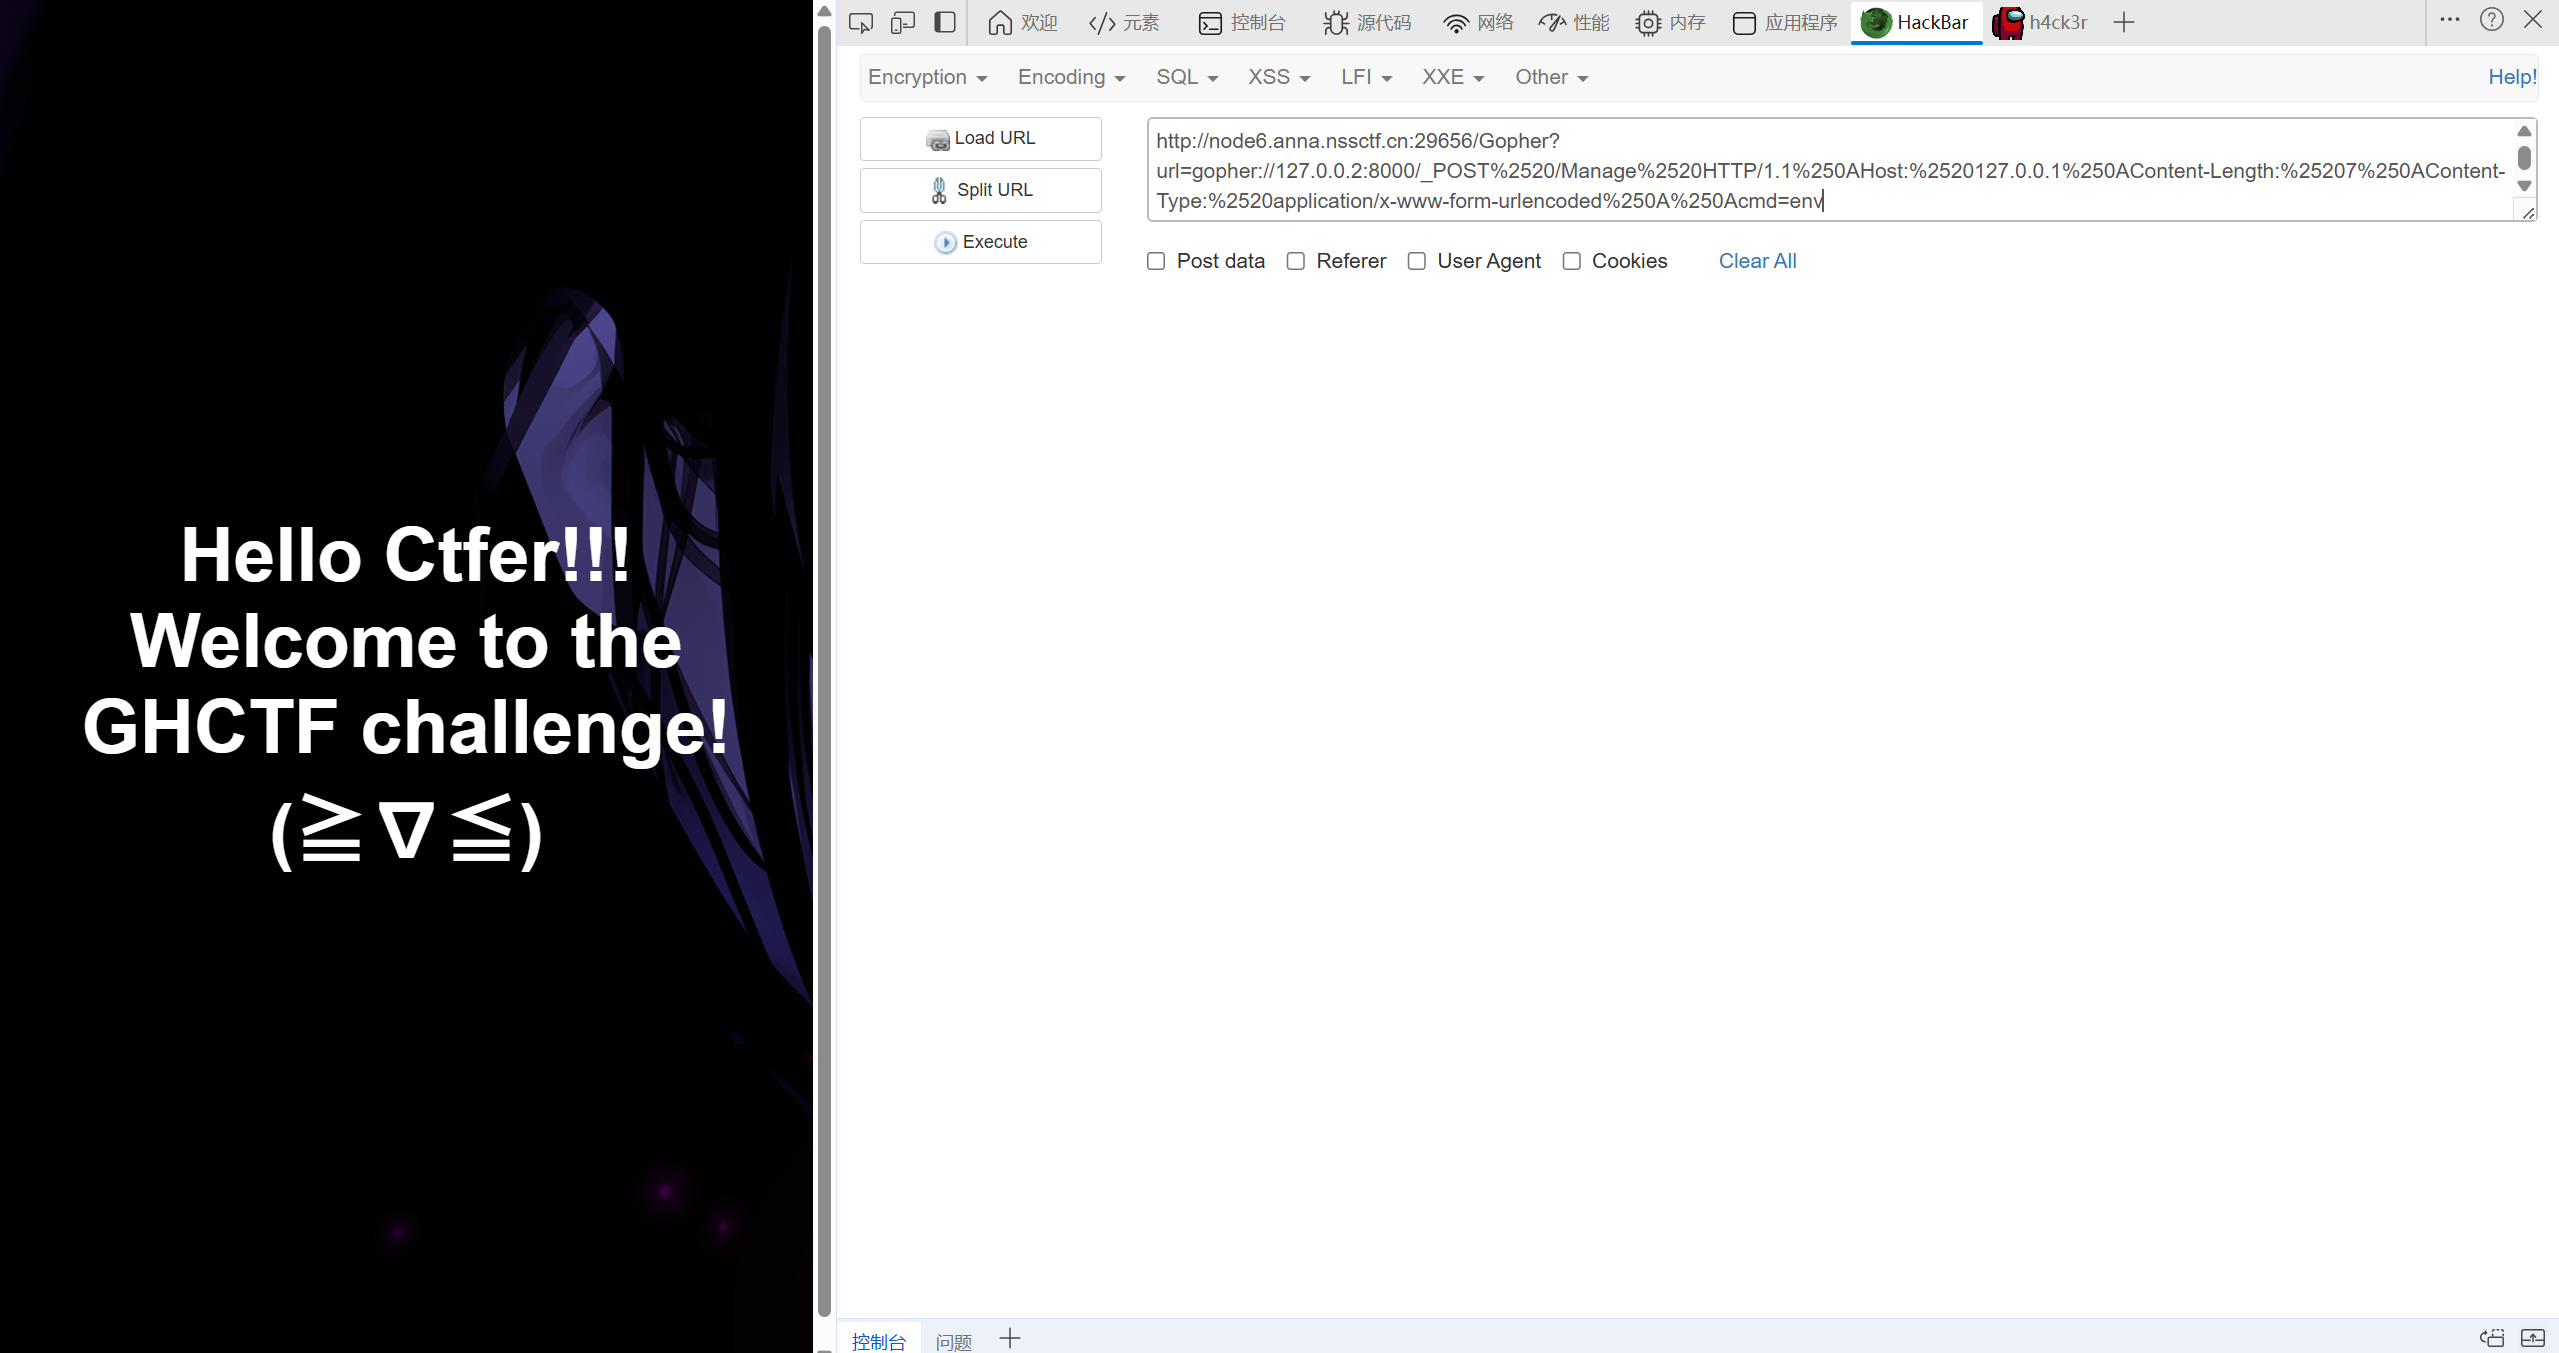Viewport: 2559px width, 1353px height.
Task: Expand the Encryption dropdown
Action: tap(927, 77)
